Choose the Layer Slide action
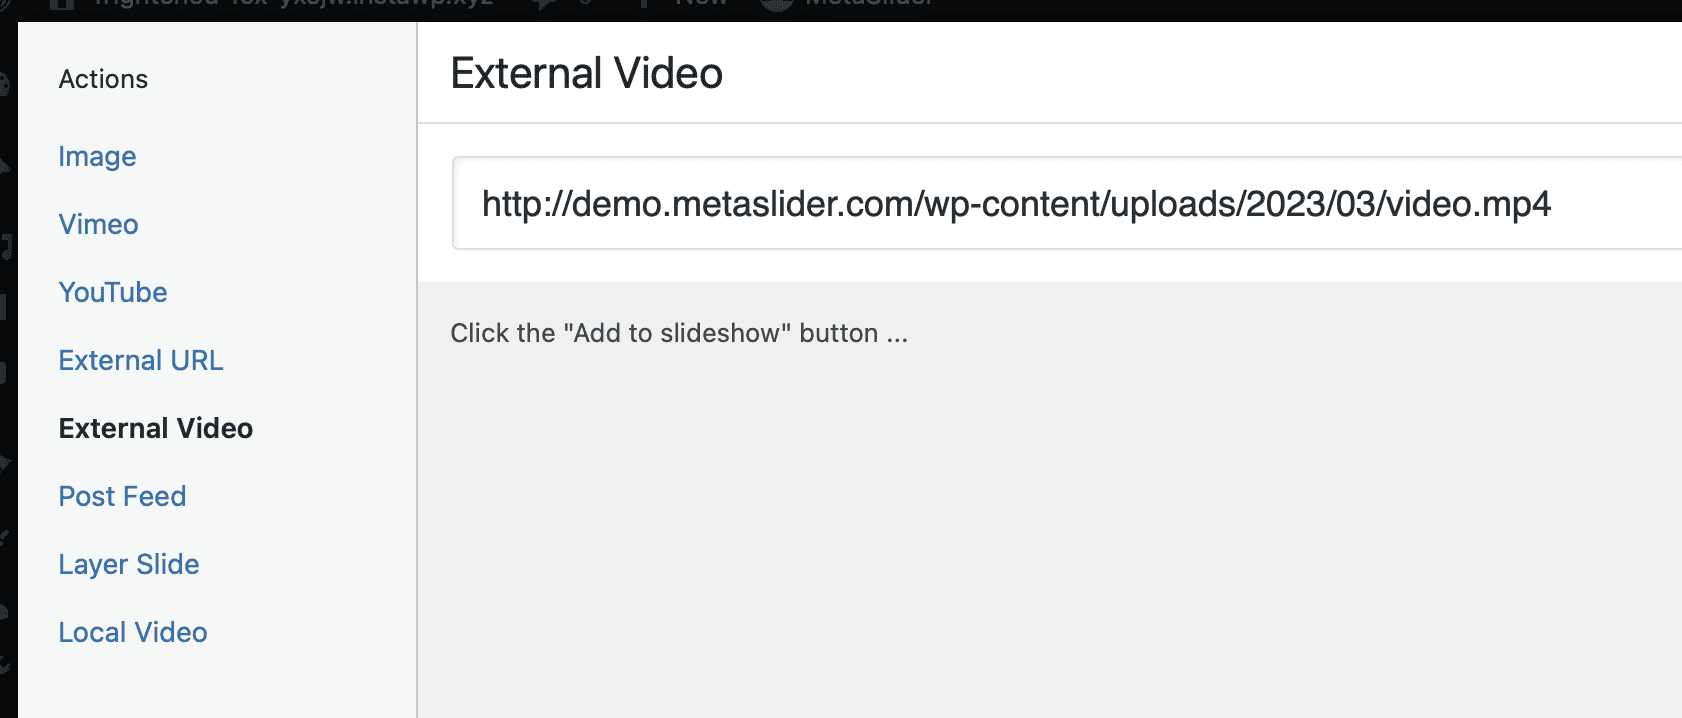The height and width of the screenshot is (718, 1682). 129,564
